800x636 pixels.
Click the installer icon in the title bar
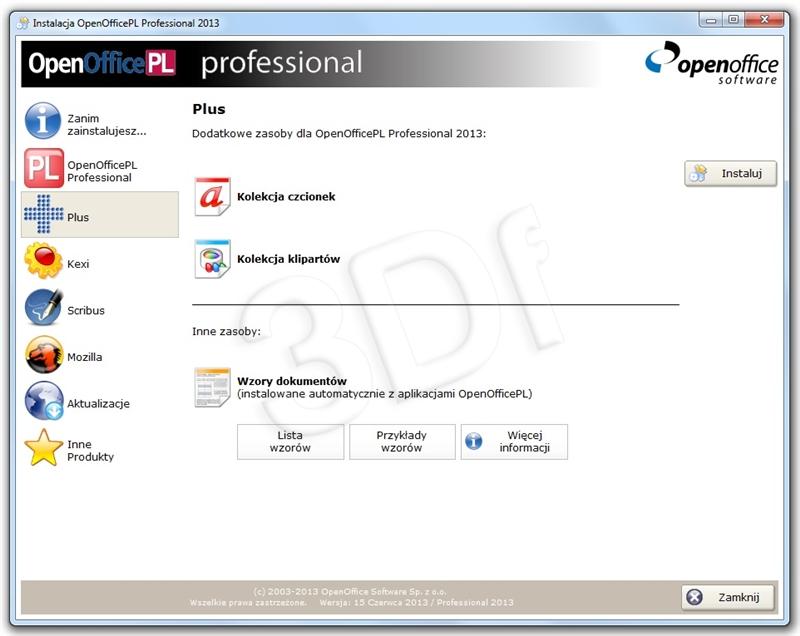point(23,23)
